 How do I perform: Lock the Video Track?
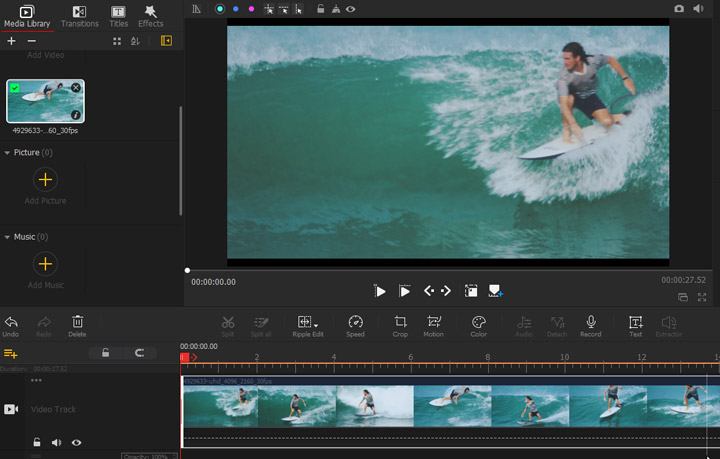click(37, 442)
